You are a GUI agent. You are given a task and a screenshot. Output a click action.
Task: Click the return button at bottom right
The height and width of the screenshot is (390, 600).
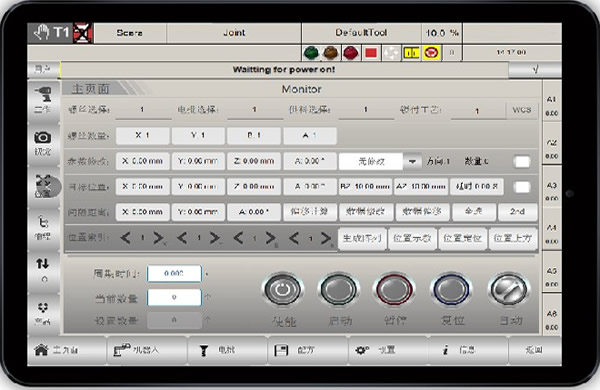[535, 350]
